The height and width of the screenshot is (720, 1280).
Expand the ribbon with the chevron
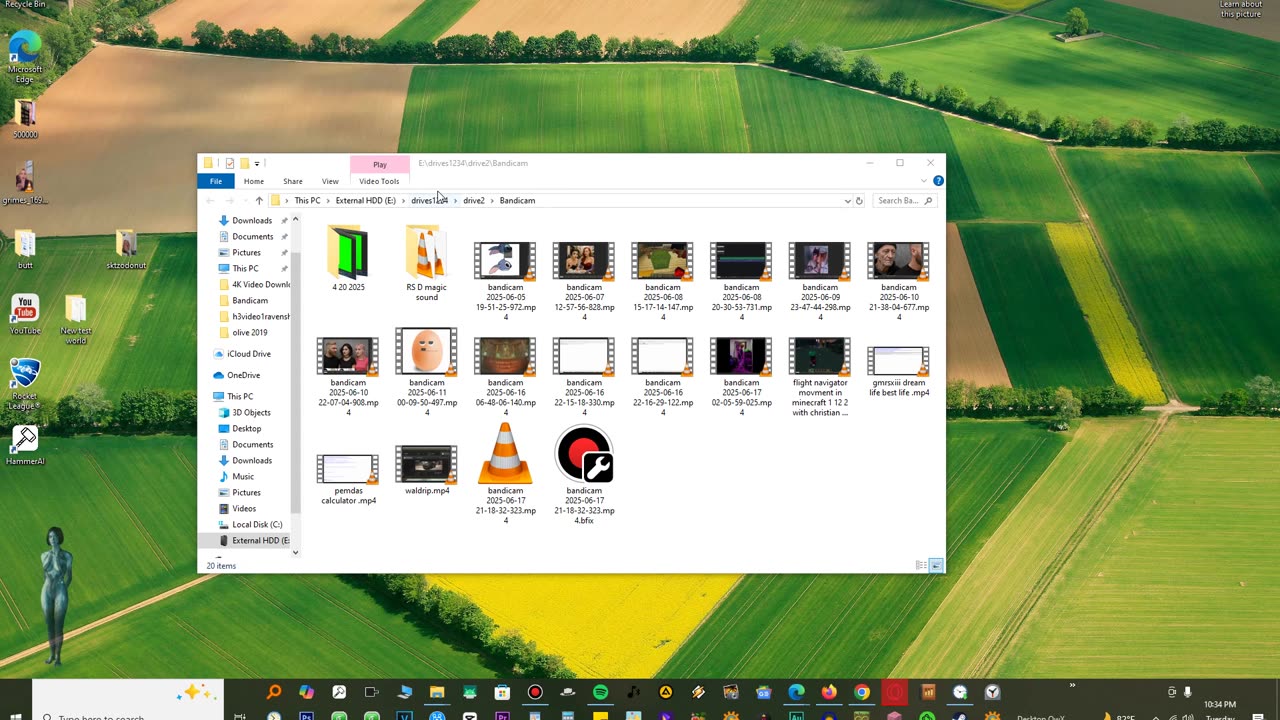[x=924, y=181]
